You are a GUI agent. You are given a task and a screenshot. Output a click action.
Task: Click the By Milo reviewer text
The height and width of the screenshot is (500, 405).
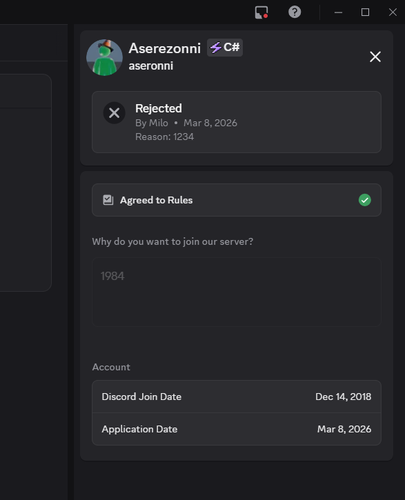152,123
